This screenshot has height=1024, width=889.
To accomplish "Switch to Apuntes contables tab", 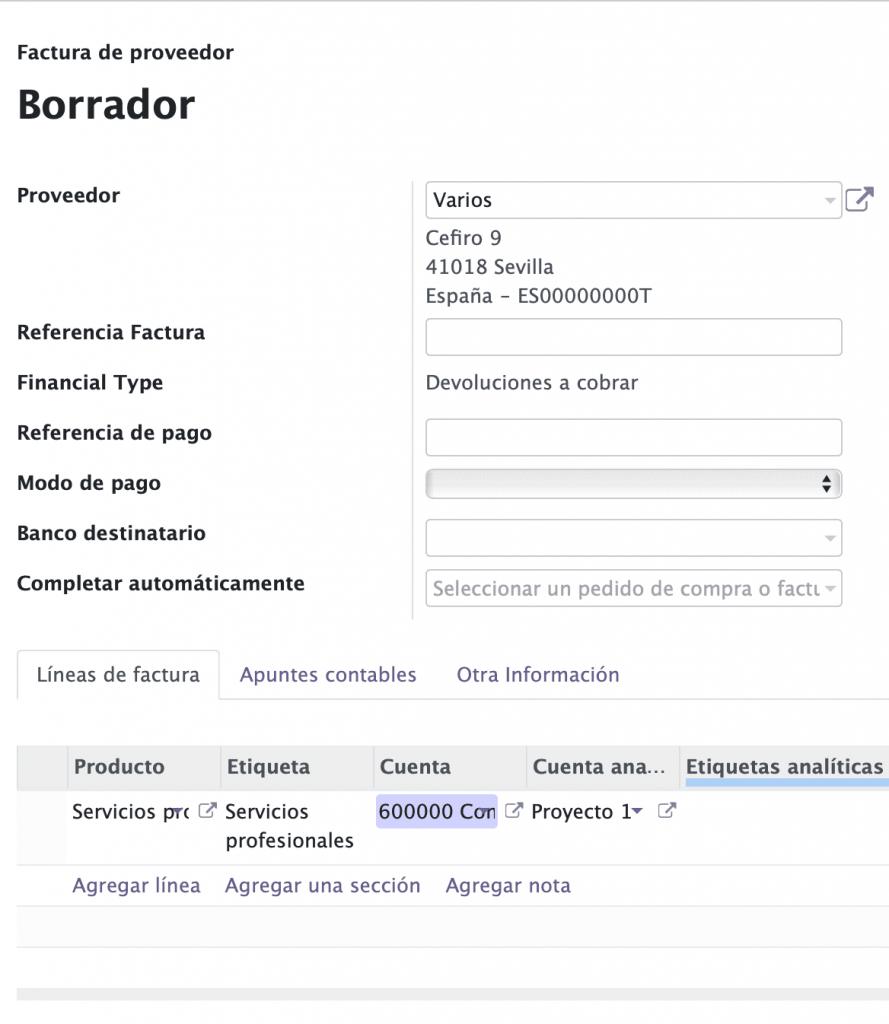I will (328, 675).
